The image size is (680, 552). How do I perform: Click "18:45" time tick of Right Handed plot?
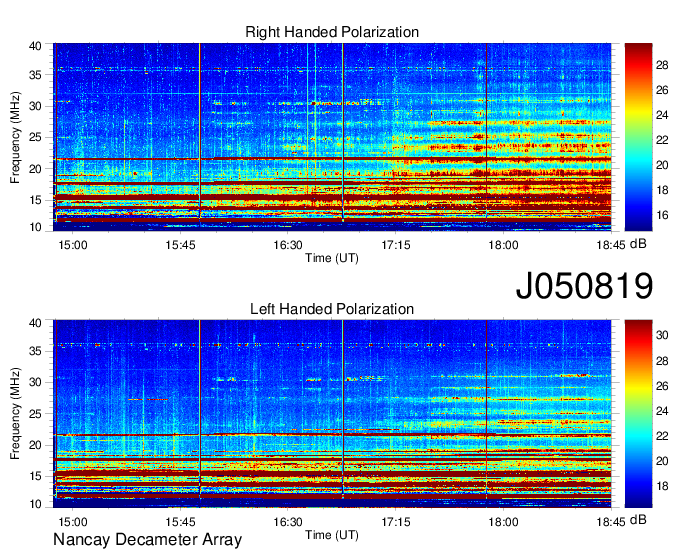pos(611,245)
